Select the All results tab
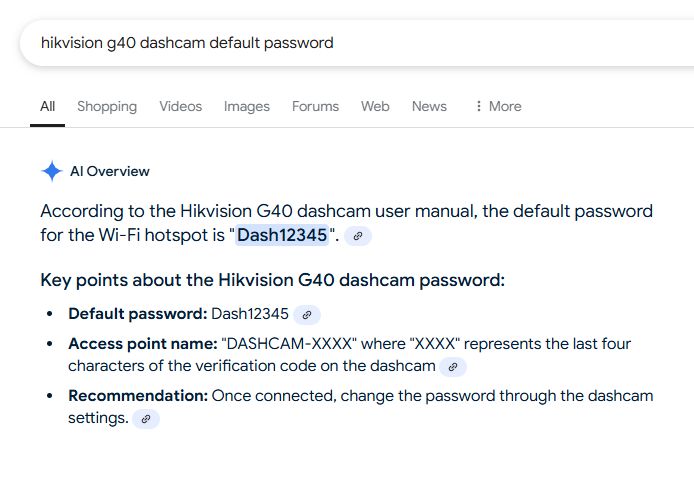The width and height of the screenshot is (694, 483). [x=47, y=106]
